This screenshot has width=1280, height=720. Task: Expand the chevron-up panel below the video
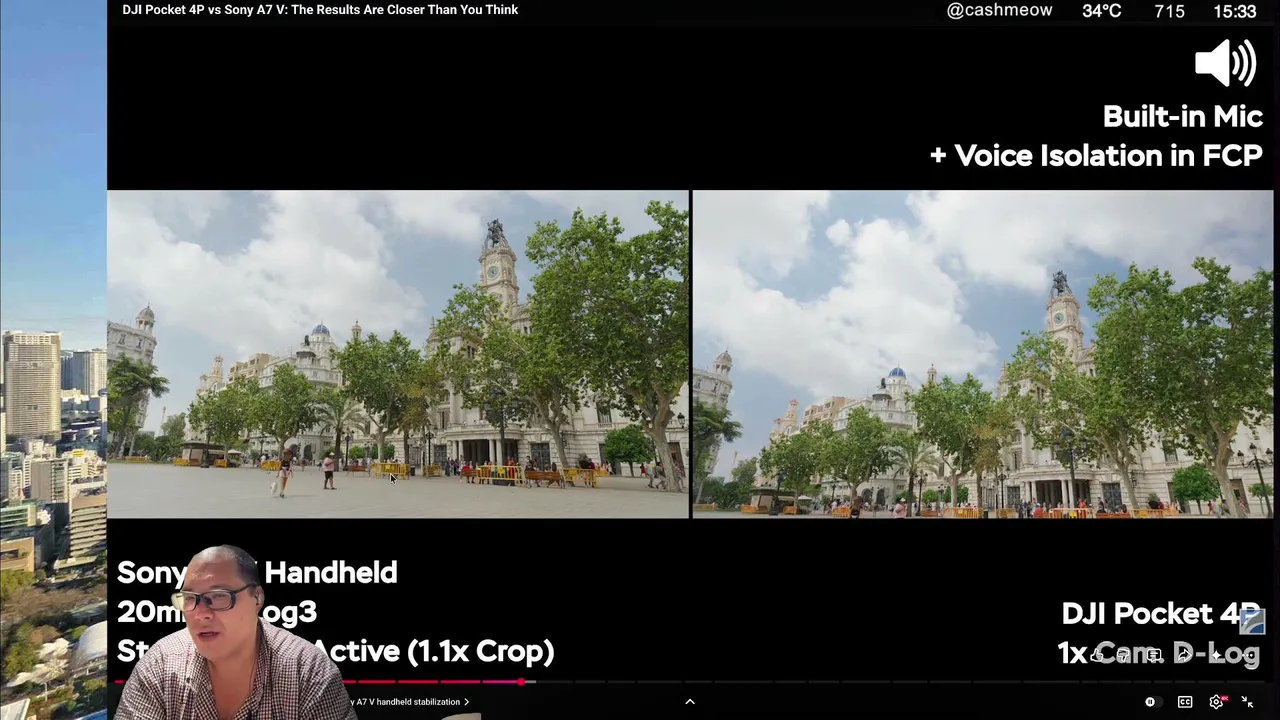tap(690, 702)
